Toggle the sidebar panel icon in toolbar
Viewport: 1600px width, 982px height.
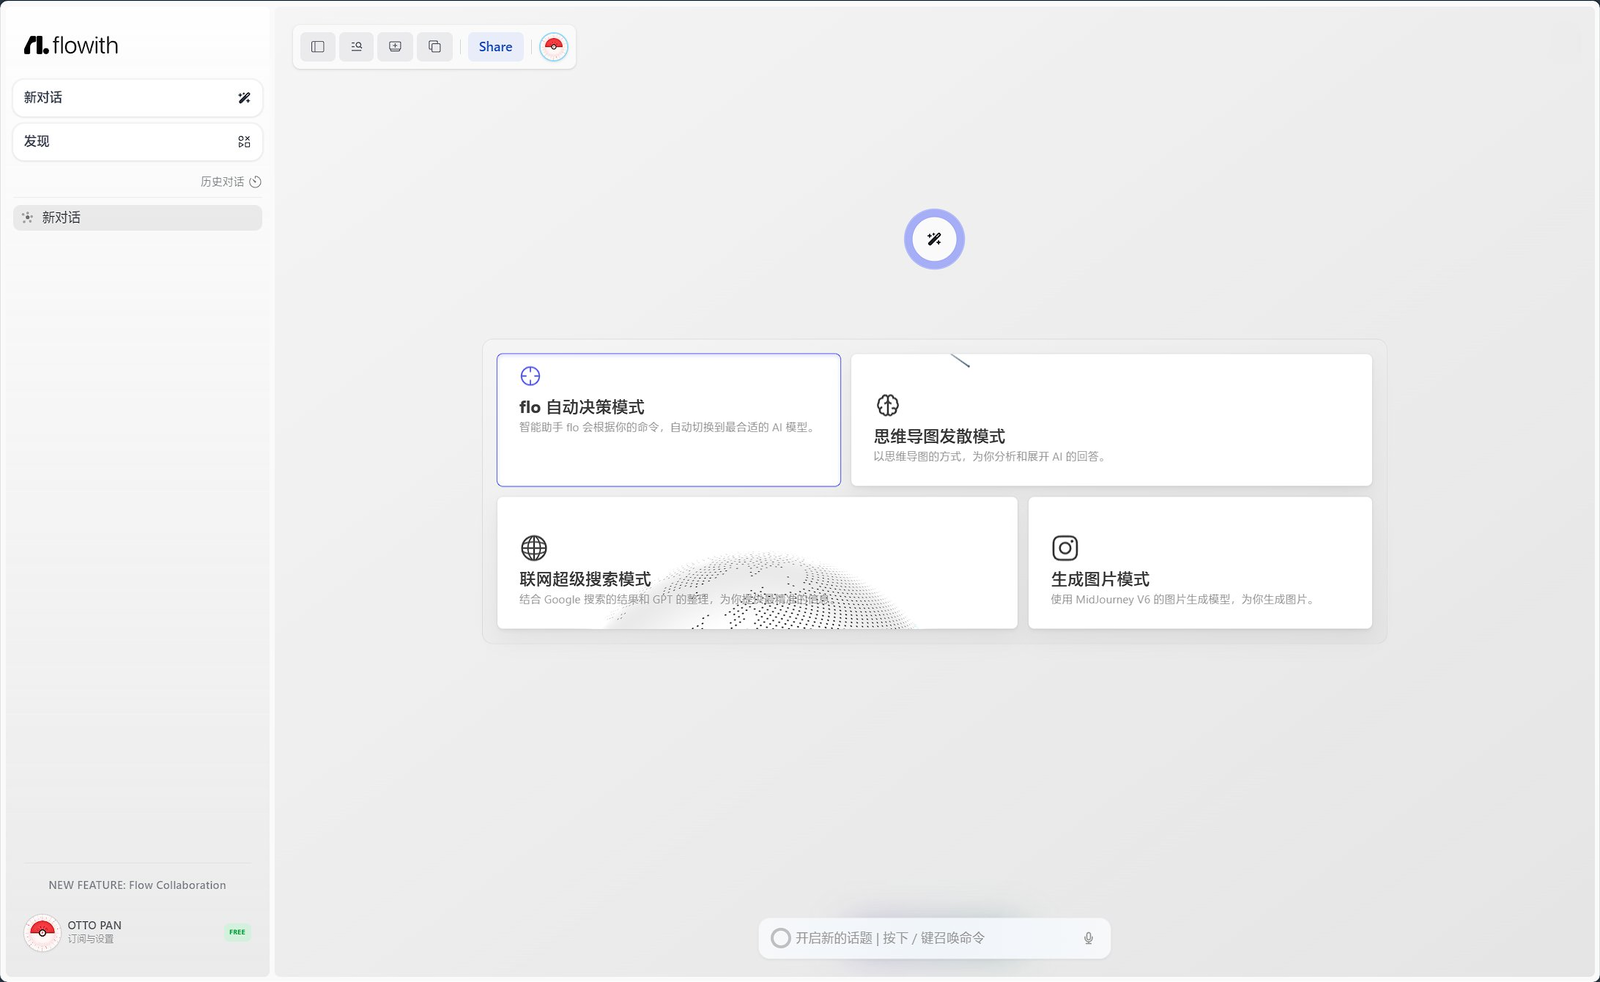click(x=318, y=47)
